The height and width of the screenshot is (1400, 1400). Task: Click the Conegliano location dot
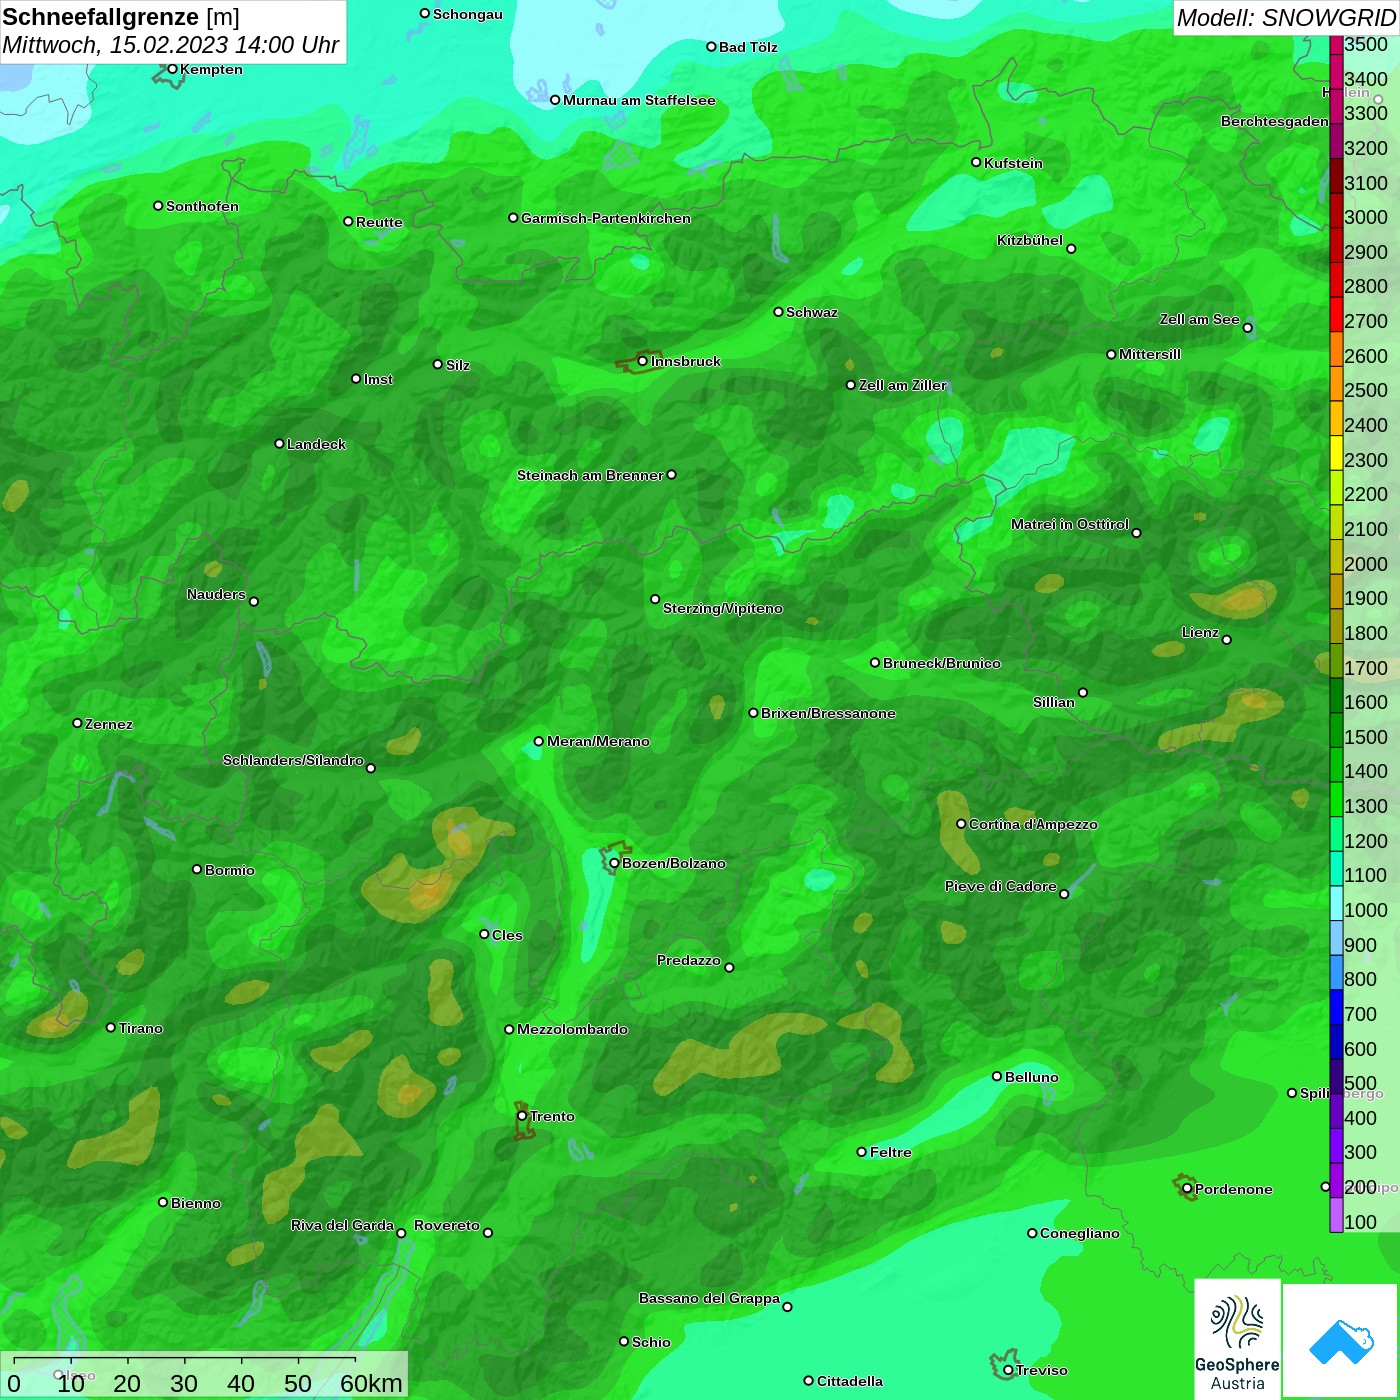(x=1032, y=1233)
